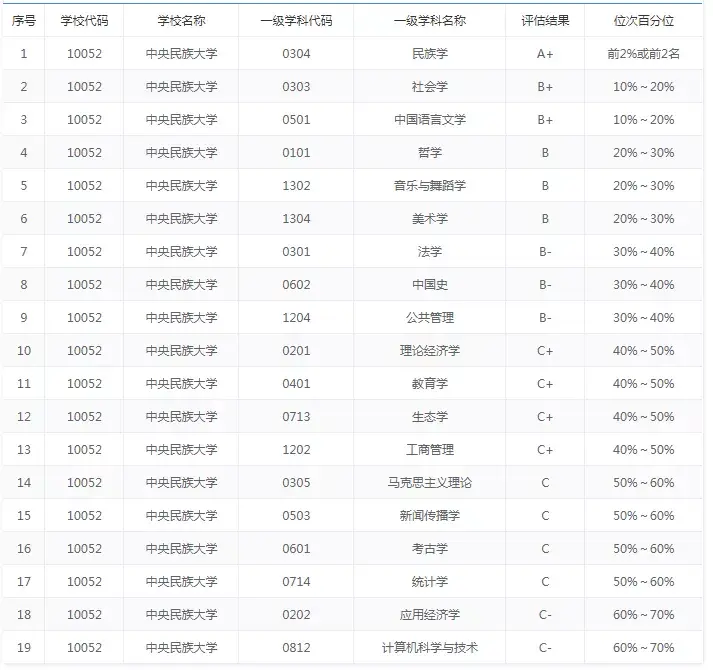Image resolution: width=713 pixels, height=670 pixels.
Task: Select the 民族学 discipline cell
Action: click(x=430, y=54)
